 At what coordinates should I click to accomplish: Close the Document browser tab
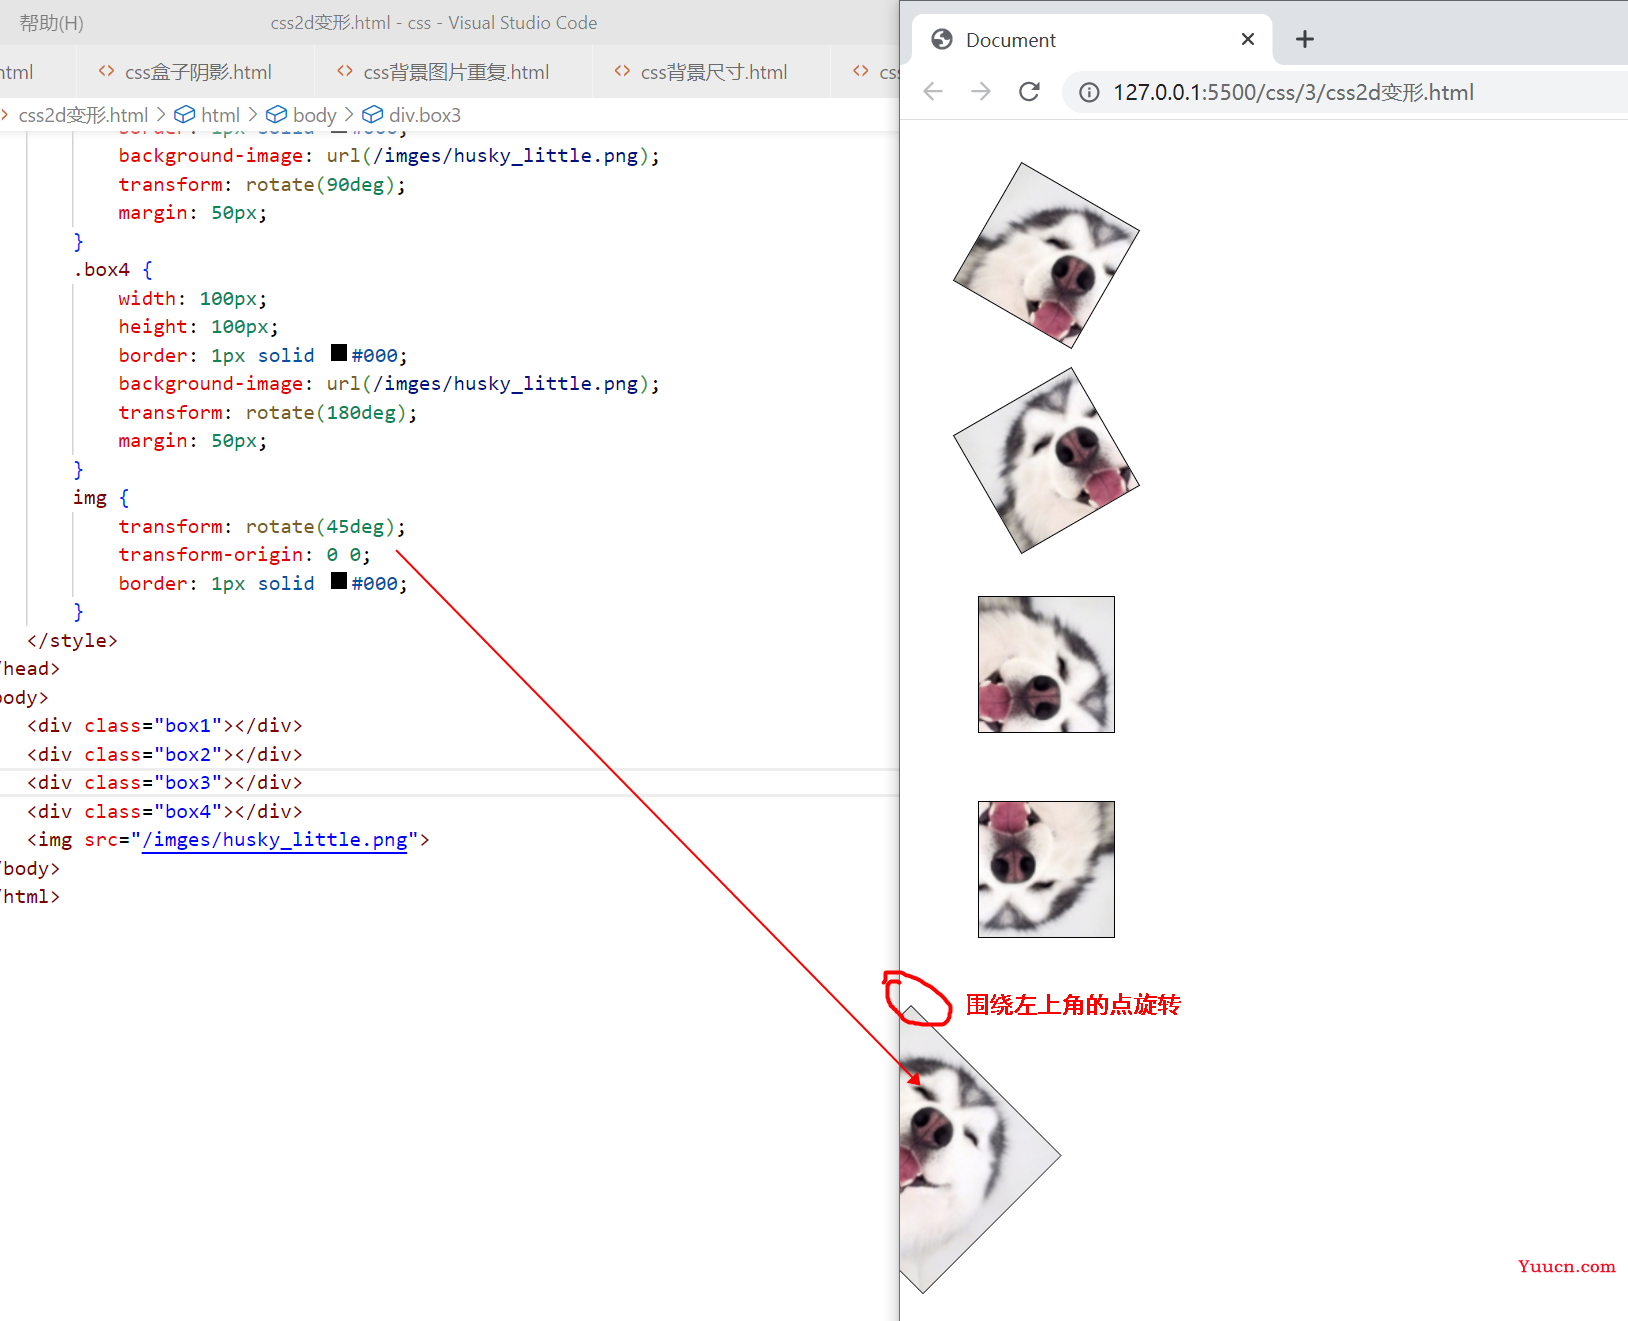click(1248, 39)
